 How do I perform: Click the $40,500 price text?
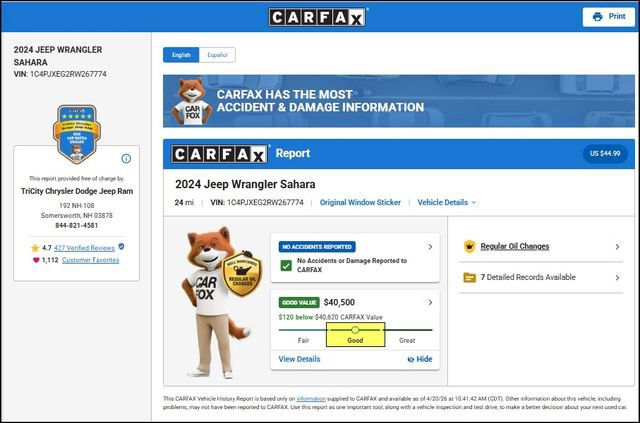pos(339,303)
